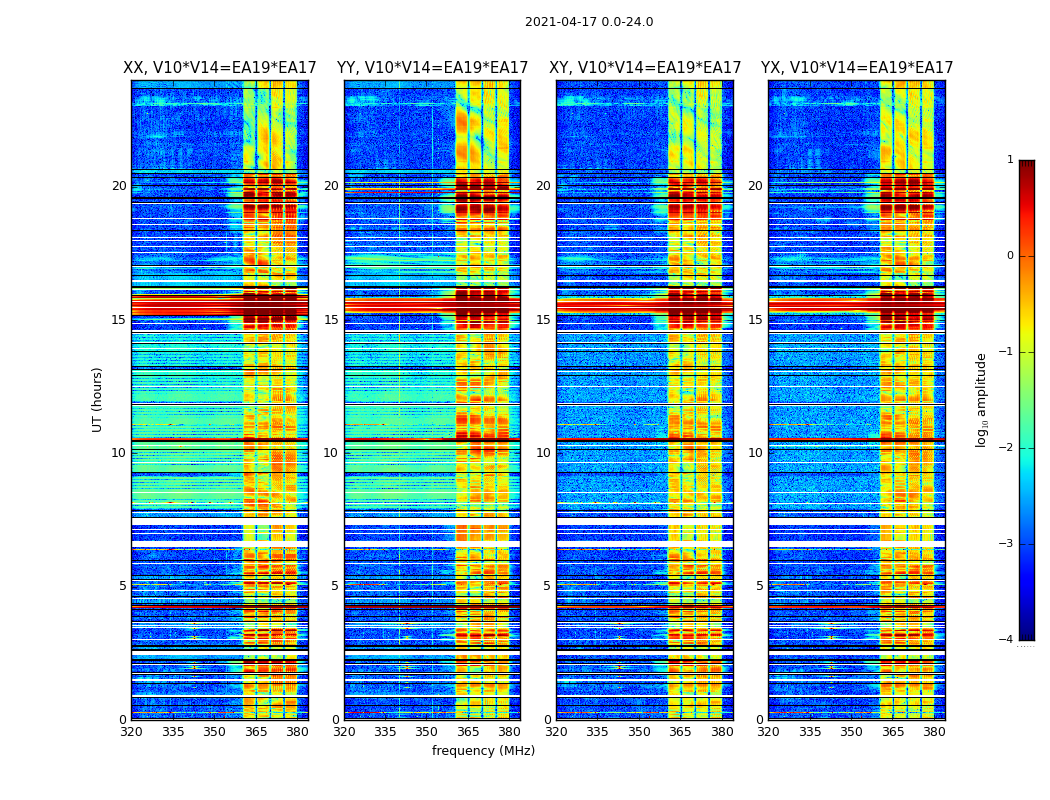
Task: Click the date title 2021-04-17 0.0-24.0
Action: coord(589,22)
